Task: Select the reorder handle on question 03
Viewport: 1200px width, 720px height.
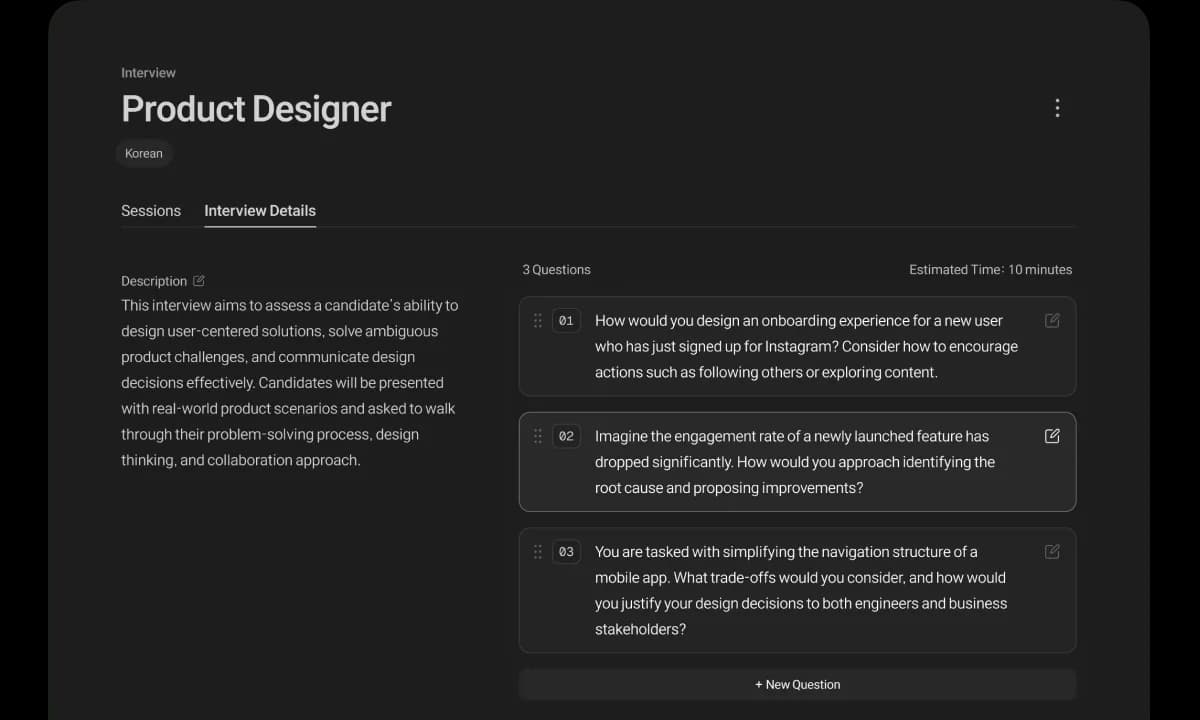Action: (538, 552)
